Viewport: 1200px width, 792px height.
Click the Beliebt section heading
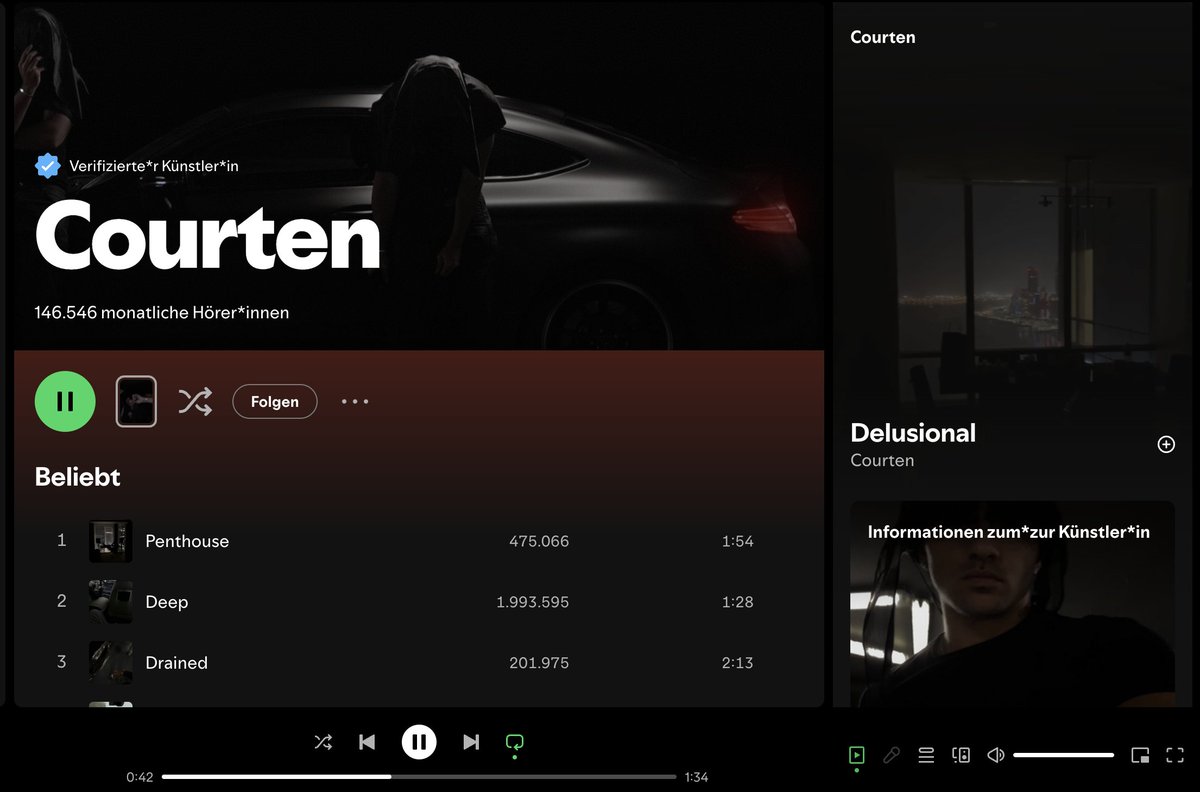click(78, 477)
